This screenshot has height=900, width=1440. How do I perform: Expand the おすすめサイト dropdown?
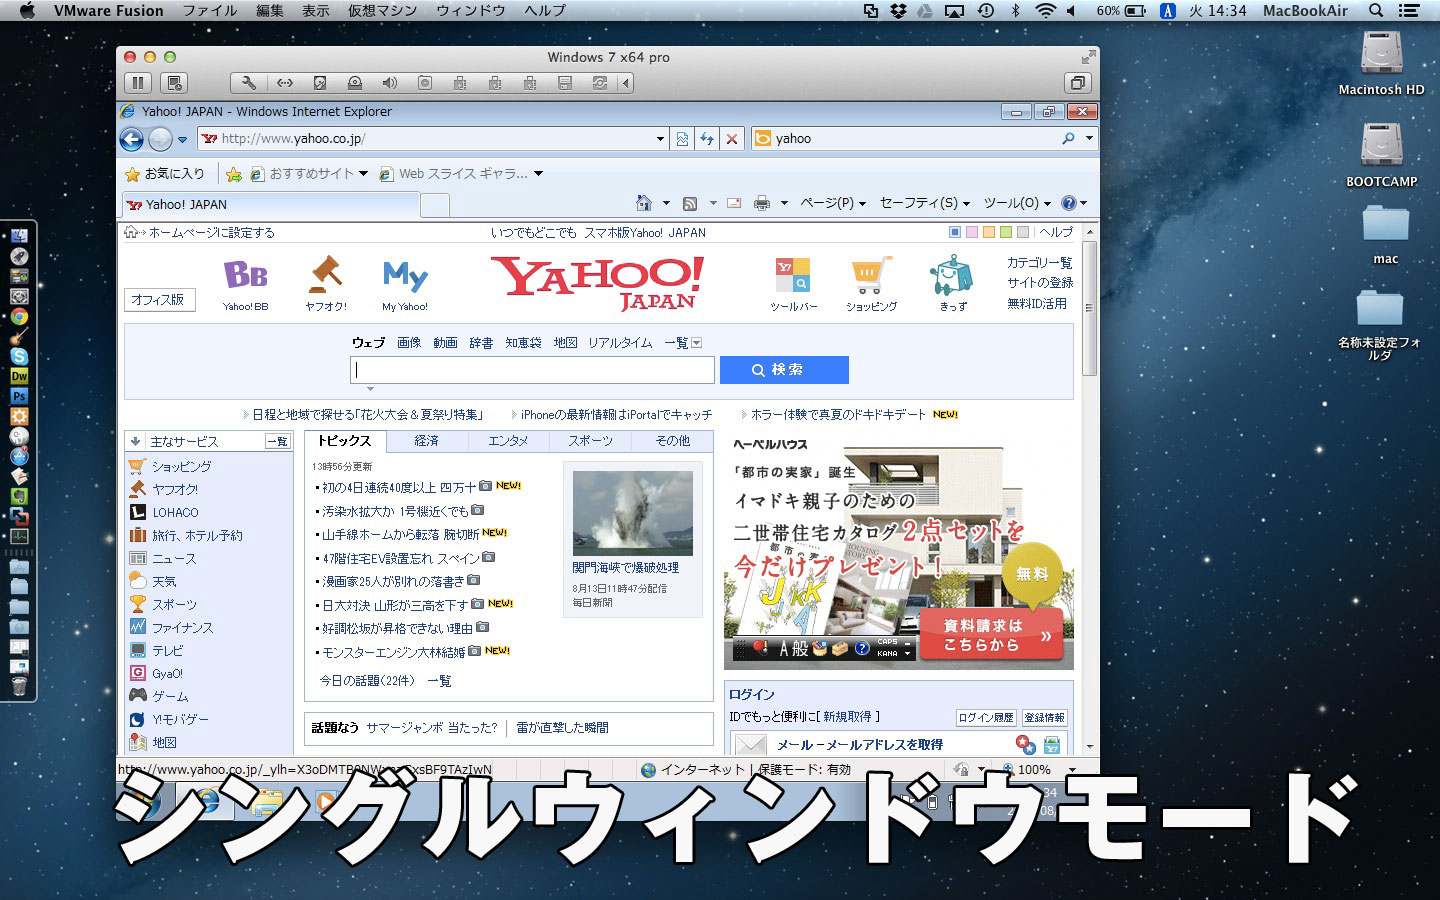[363, 174]
